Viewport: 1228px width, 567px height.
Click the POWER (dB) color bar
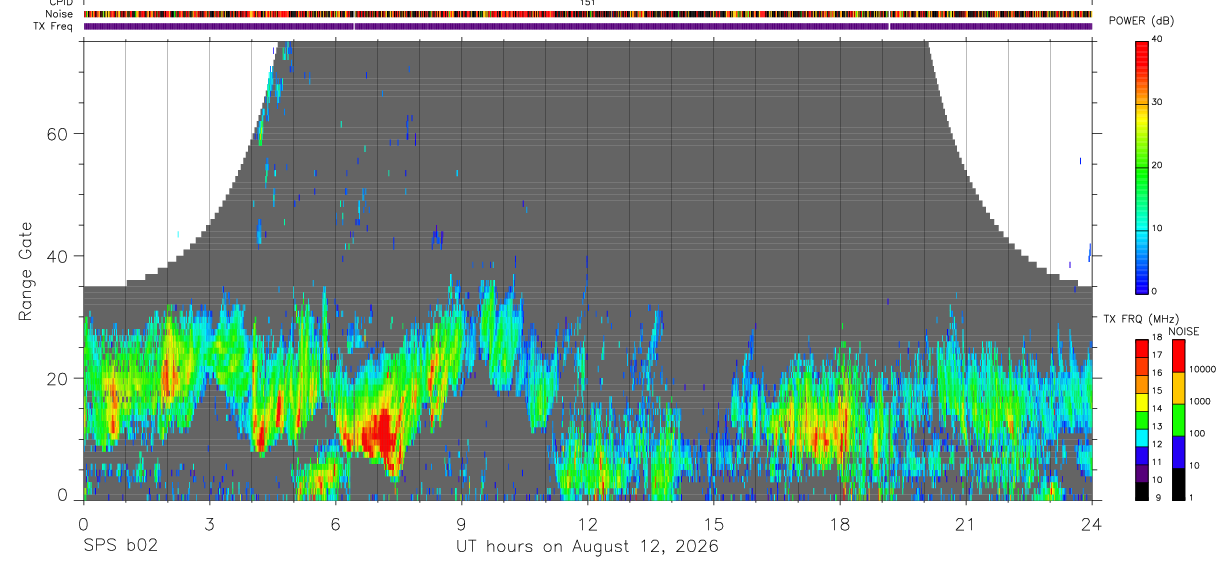[x=1142, y=166]
